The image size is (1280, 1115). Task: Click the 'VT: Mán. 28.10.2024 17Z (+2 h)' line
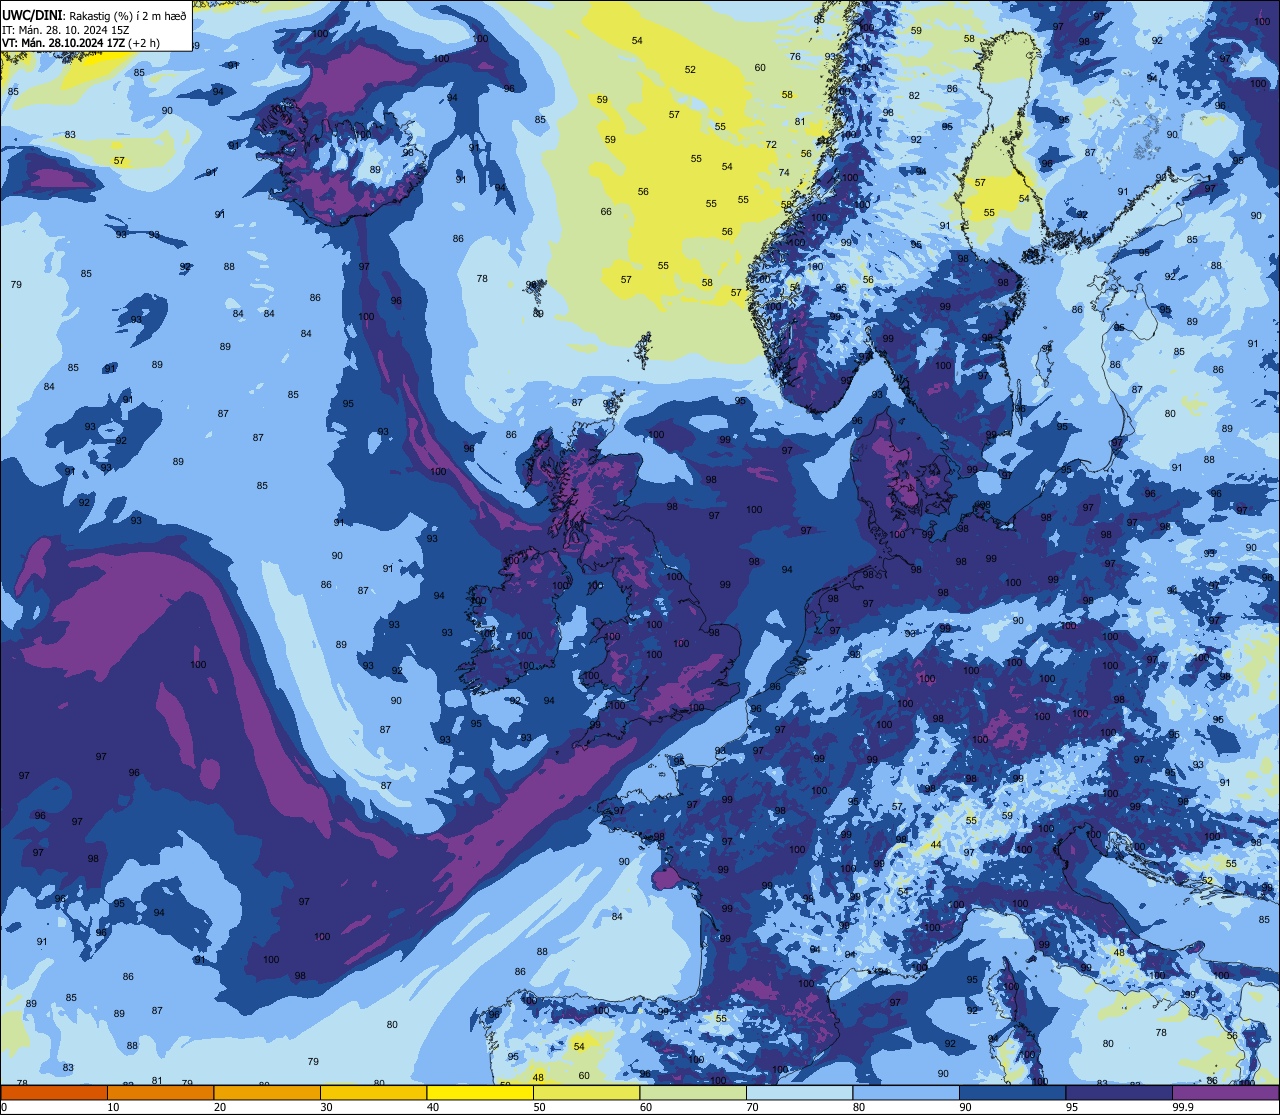point(81,43)
